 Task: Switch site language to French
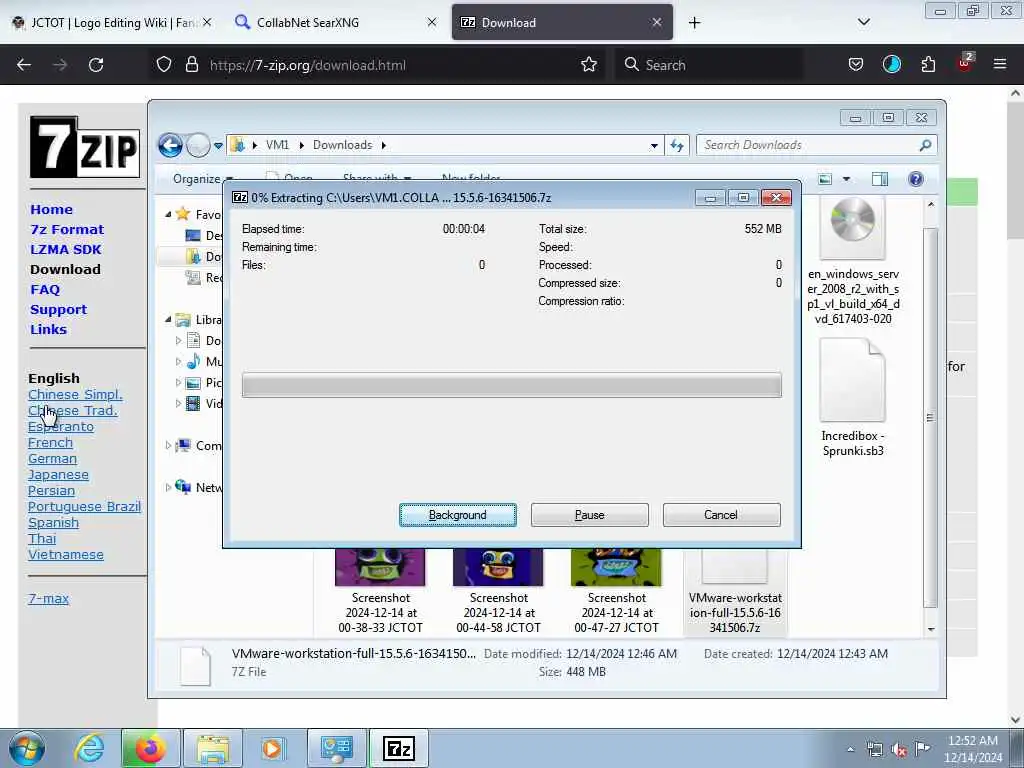coord(50,443)
